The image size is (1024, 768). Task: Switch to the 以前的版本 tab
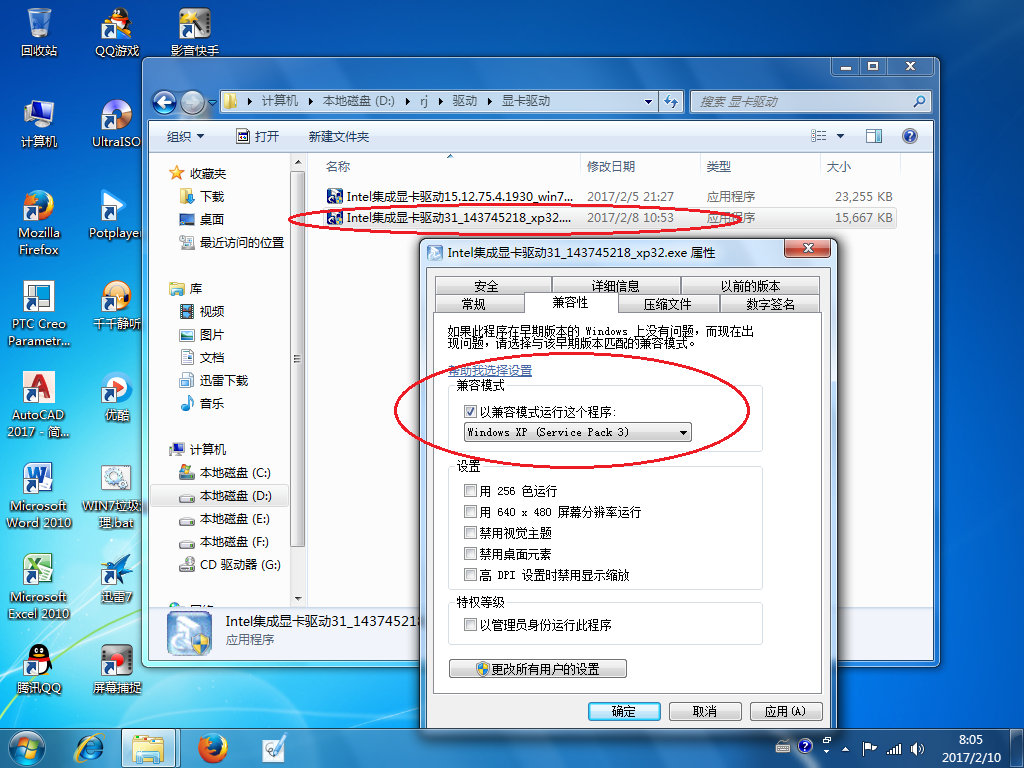750,285
